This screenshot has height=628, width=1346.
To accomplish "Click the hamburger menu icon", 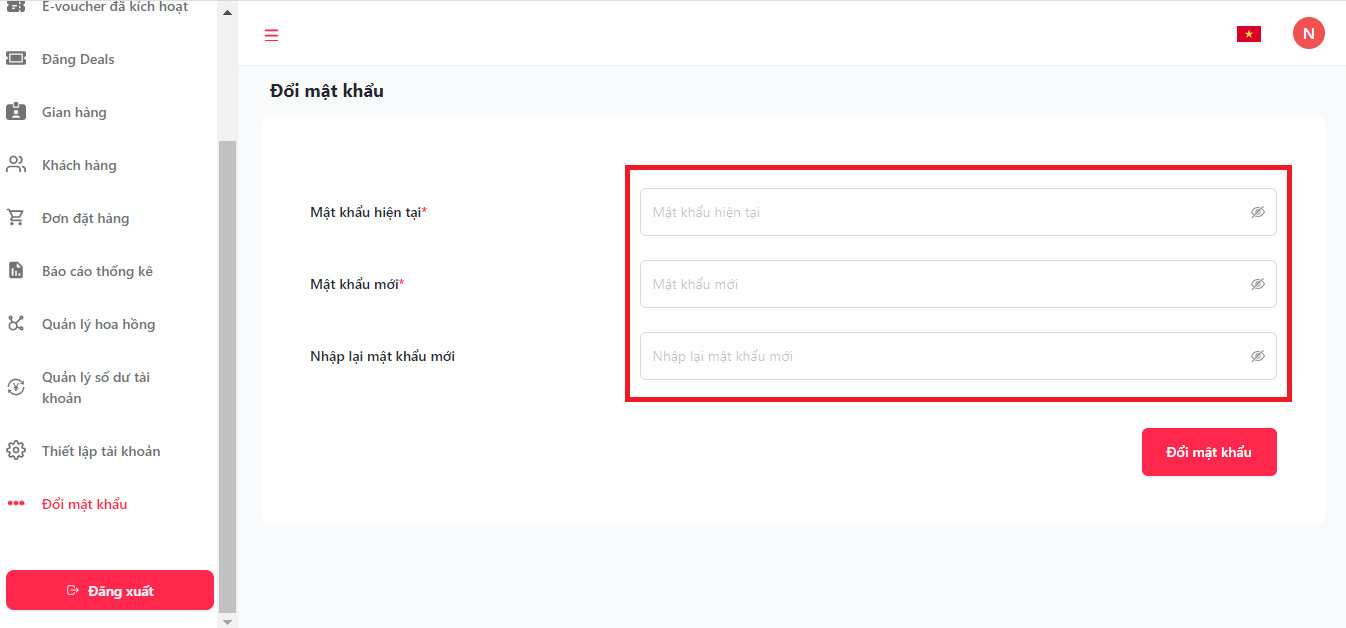I will [271, 35].
